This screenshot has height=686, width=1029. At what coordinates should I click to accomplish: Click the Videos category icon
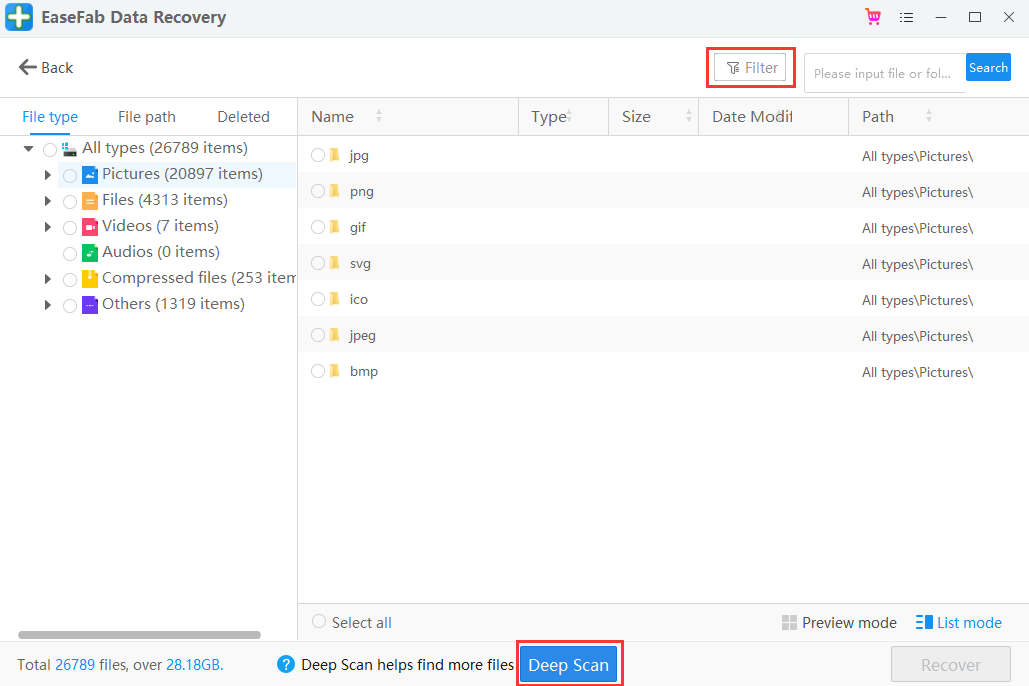point(90,226)
